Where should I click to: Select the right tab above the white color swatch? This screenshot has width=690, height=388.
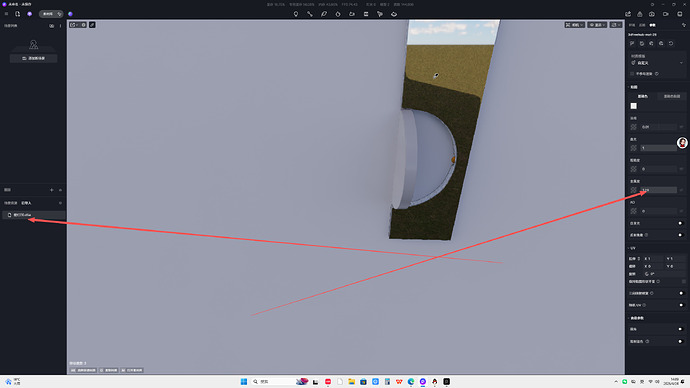pyautogui.click(x=672, y=96)
